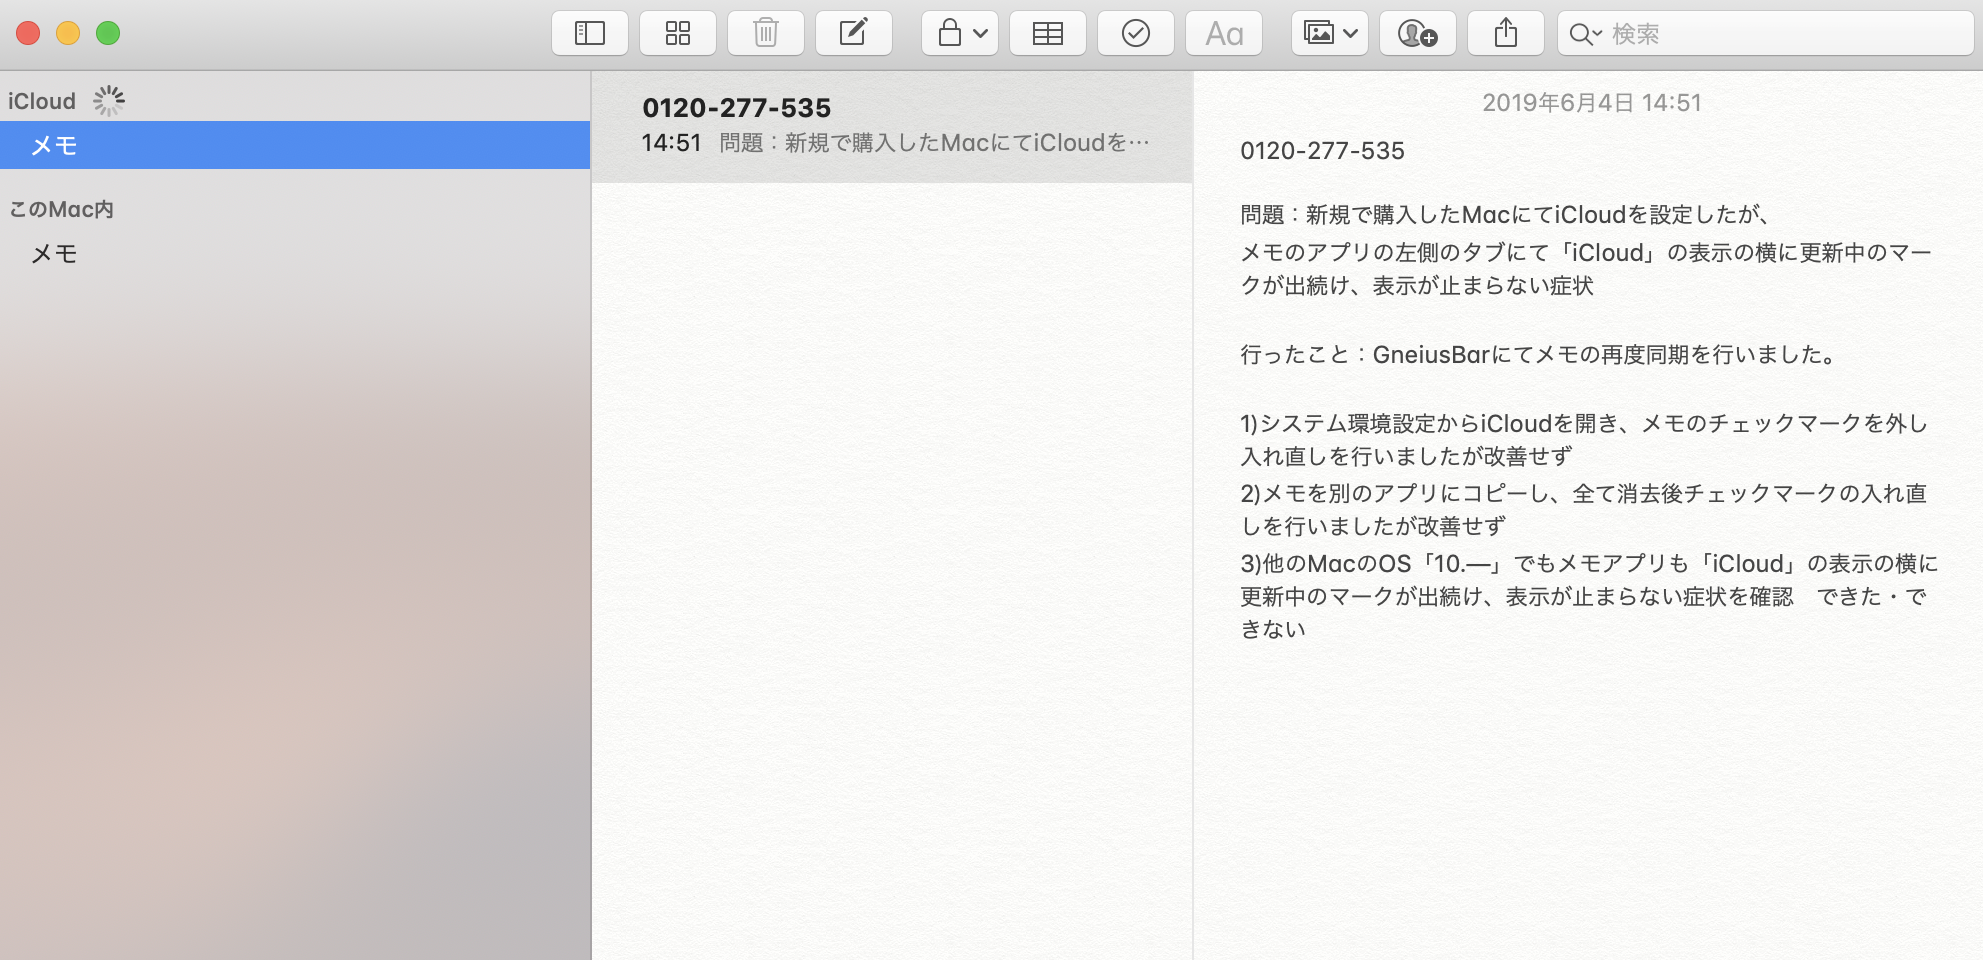The height and width of the screenshot is (960, 1983).
Task: Open the photo media browser dropdown
Action: [1330, 34]
